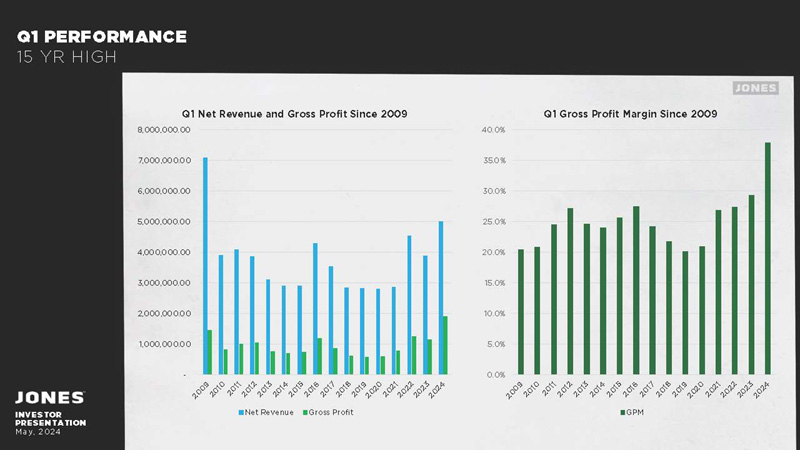
Task: Click the 1,000,000.00 axis label
Action: (164, 344)
